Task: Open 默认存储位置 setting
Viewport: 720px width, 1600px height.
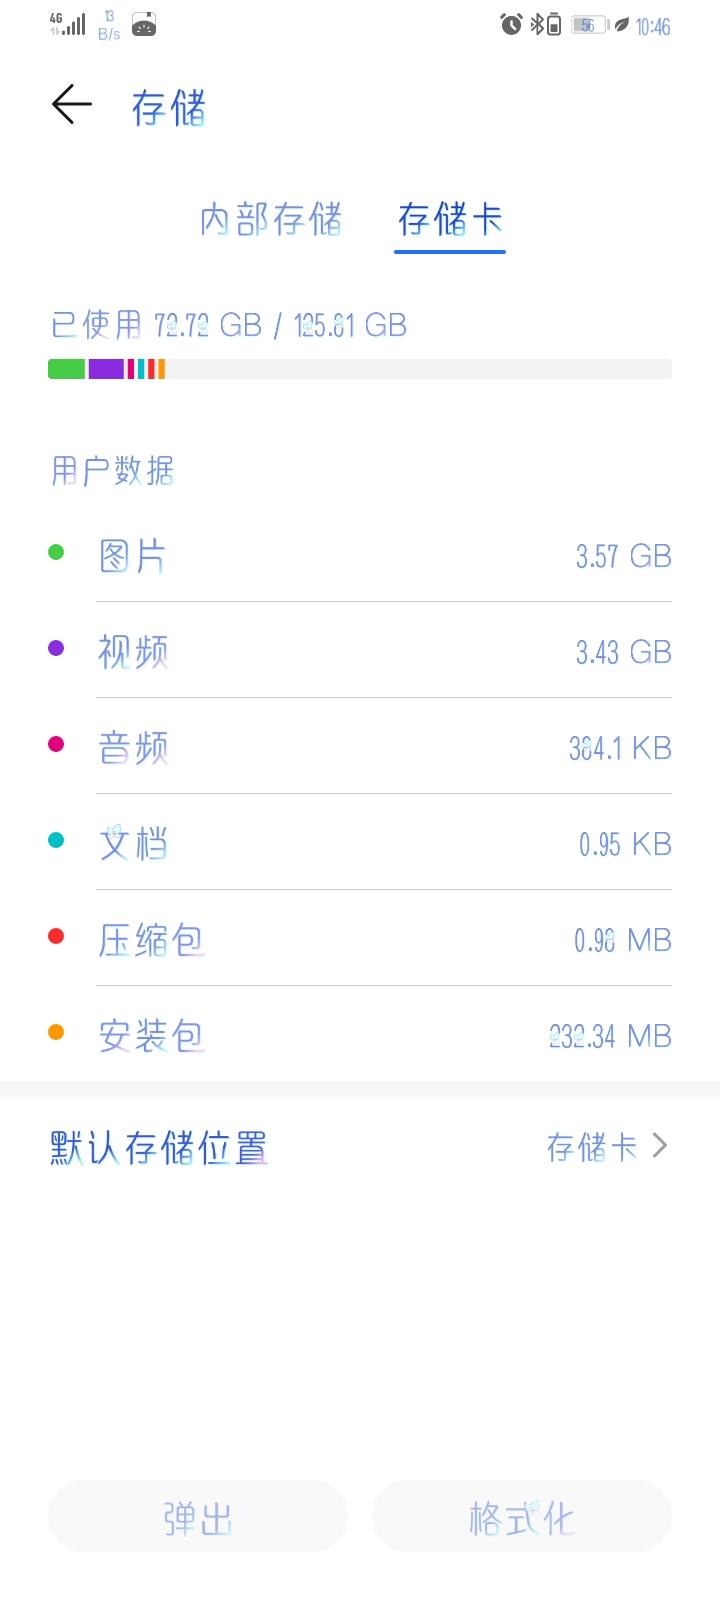Action: point(360,1147)
